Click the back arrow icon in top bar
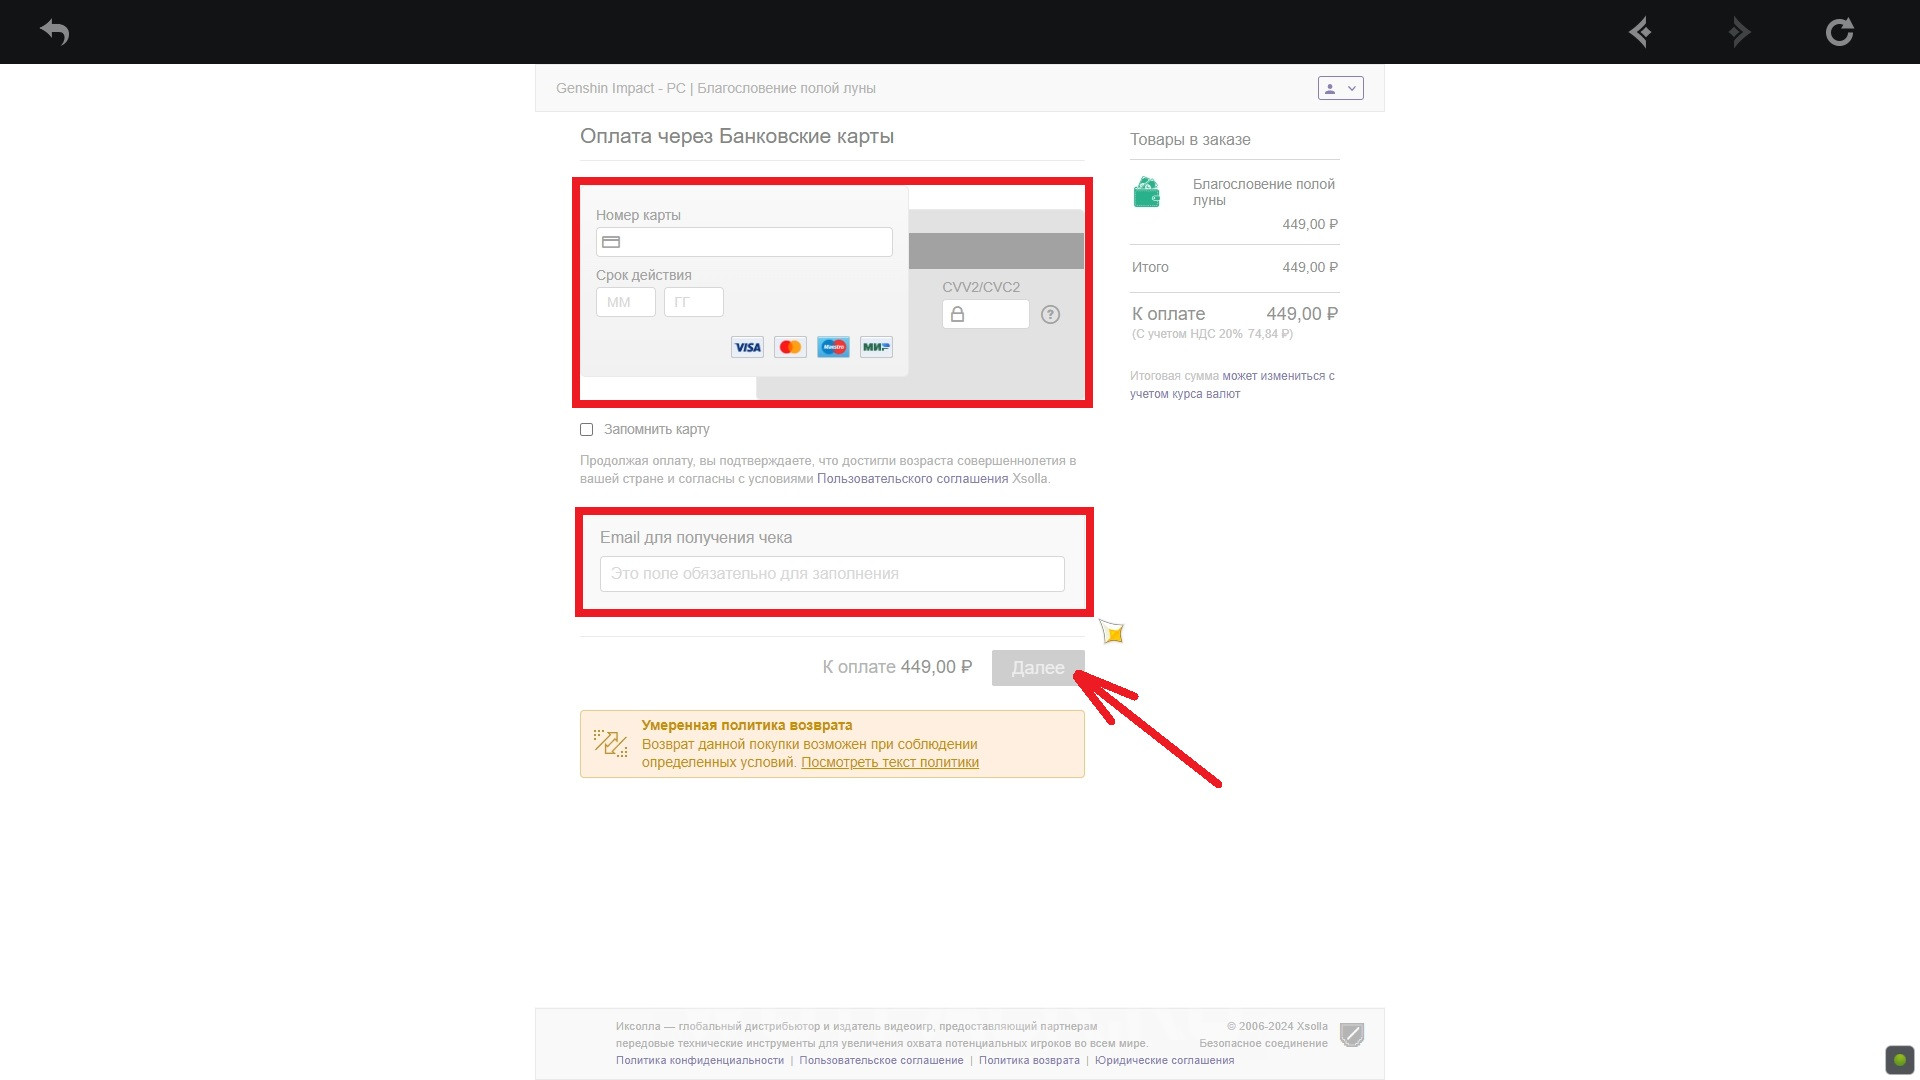 55,32
